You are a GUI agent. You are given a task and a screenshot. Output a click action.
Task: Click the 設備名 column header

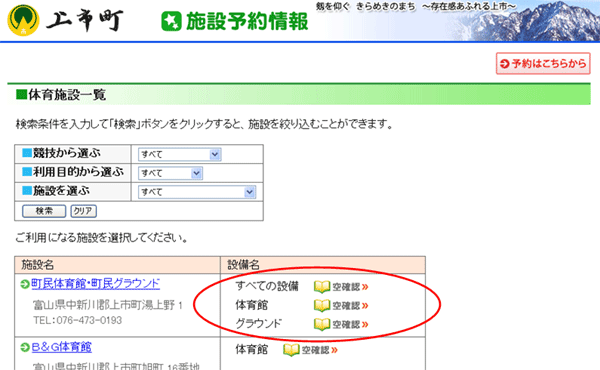(244, 265)
